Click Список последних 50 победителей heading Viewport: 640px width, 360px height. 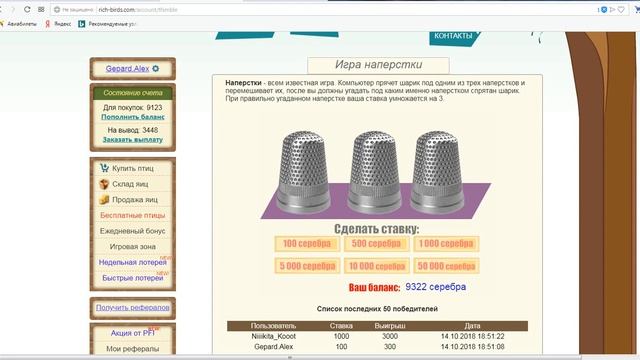pyautogui.click(x=377, y=309)
